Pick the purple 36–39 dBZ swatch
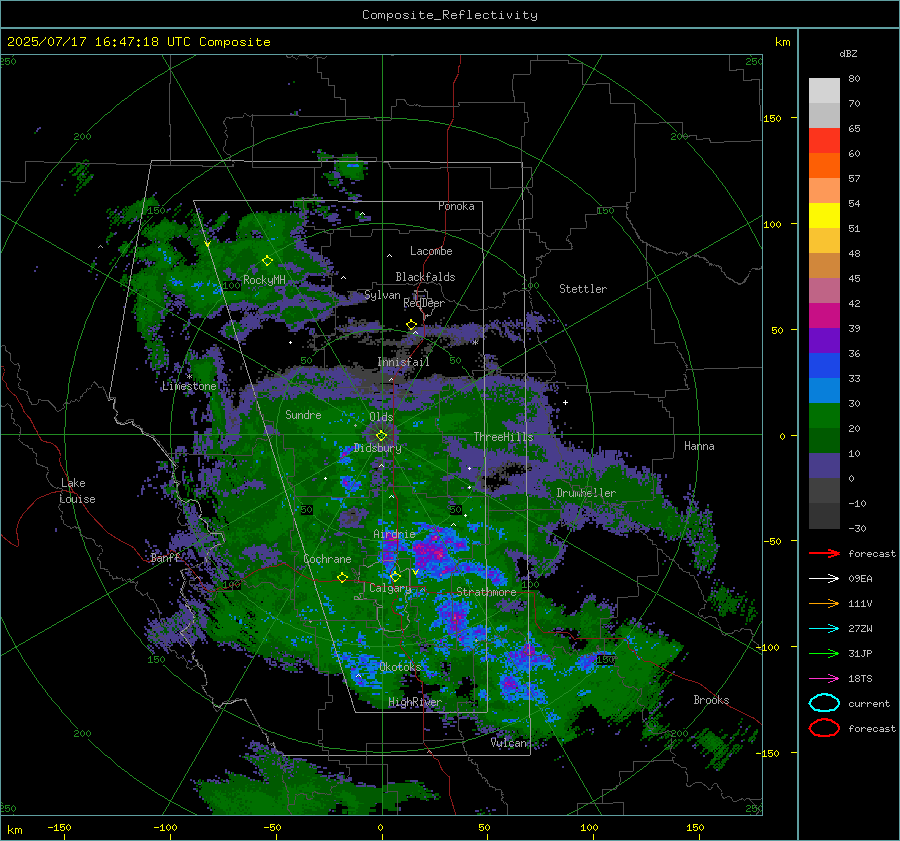The height and width of the screenshot is (841, 900). [x=824, y=341]
